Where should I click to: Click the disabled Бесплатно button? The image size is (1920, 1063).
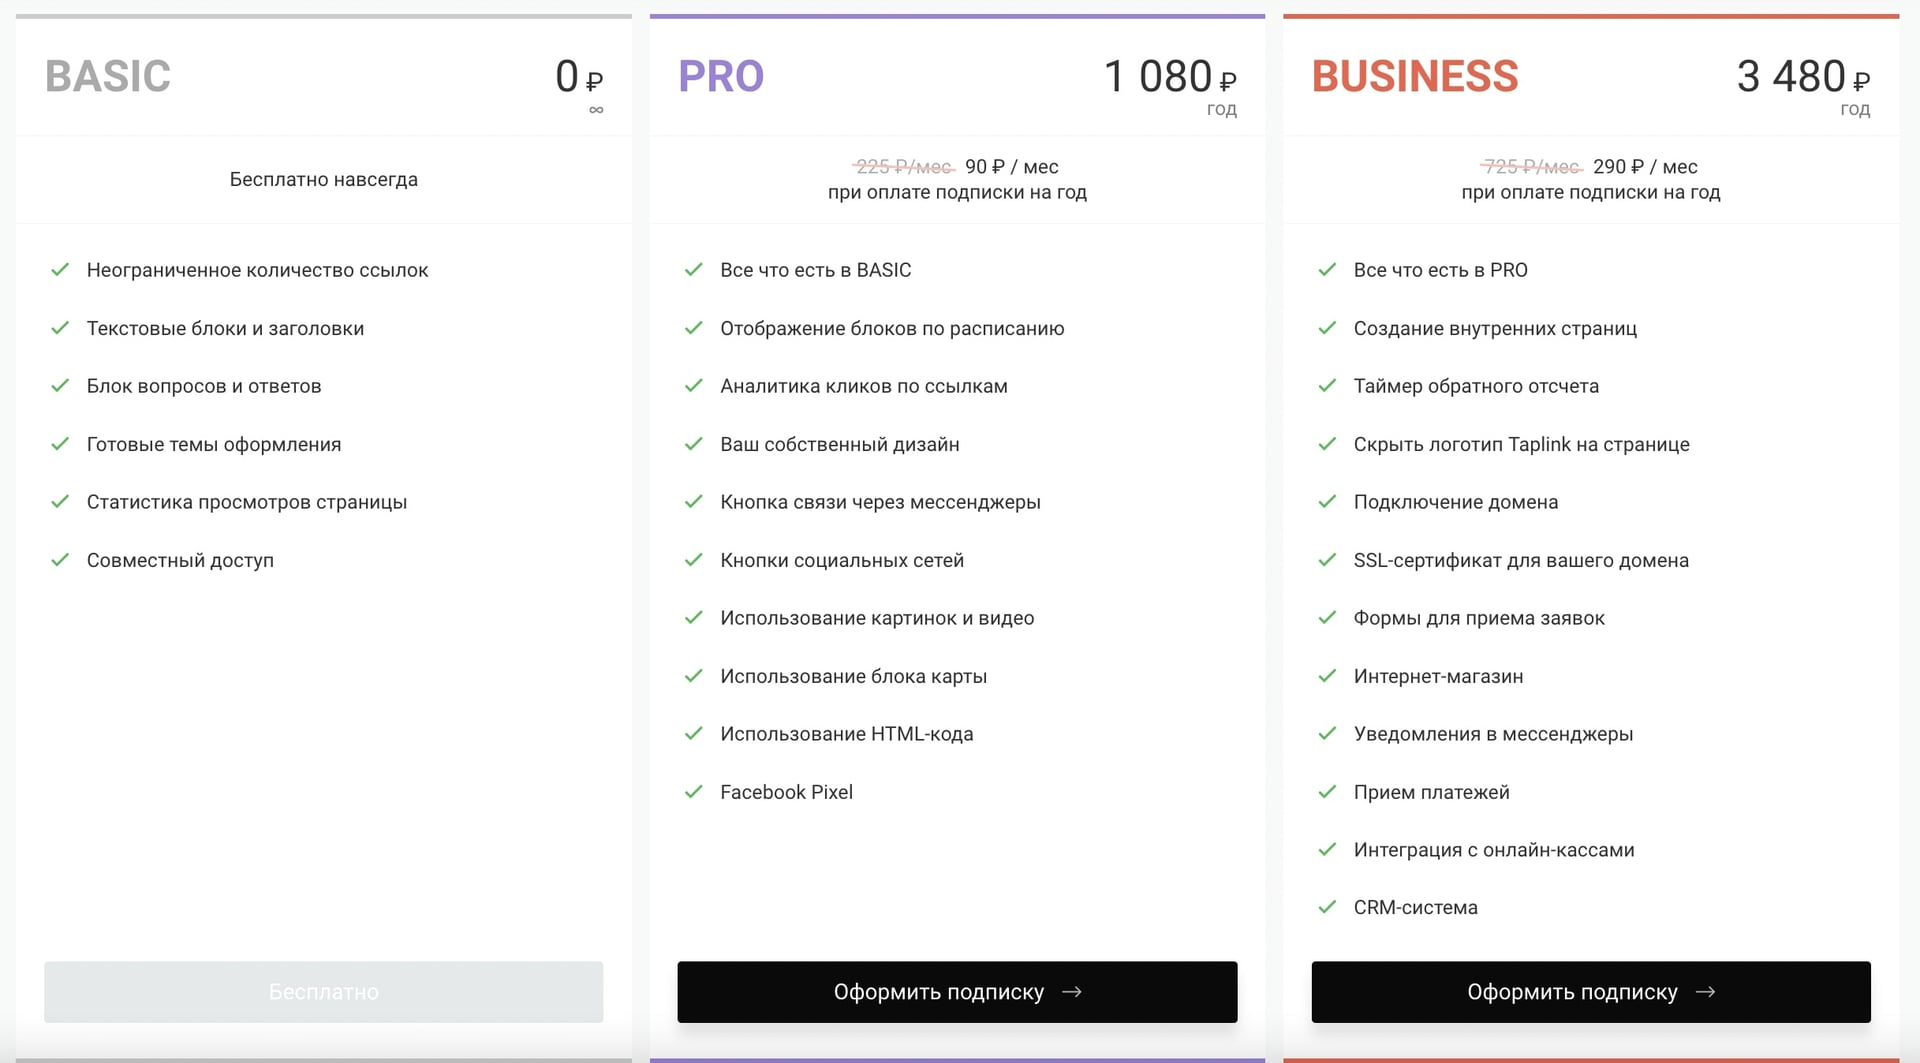click(x=323, y=991)
